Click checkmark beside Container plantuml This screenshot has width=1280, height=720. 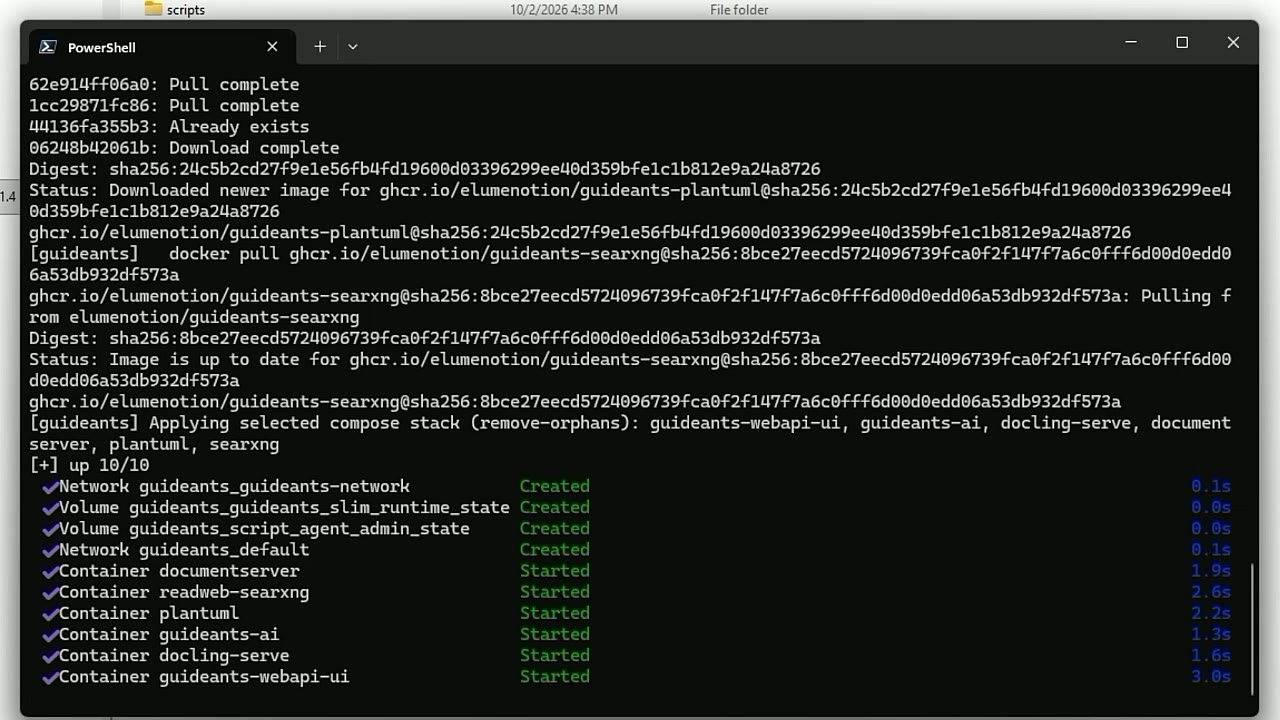50,614
